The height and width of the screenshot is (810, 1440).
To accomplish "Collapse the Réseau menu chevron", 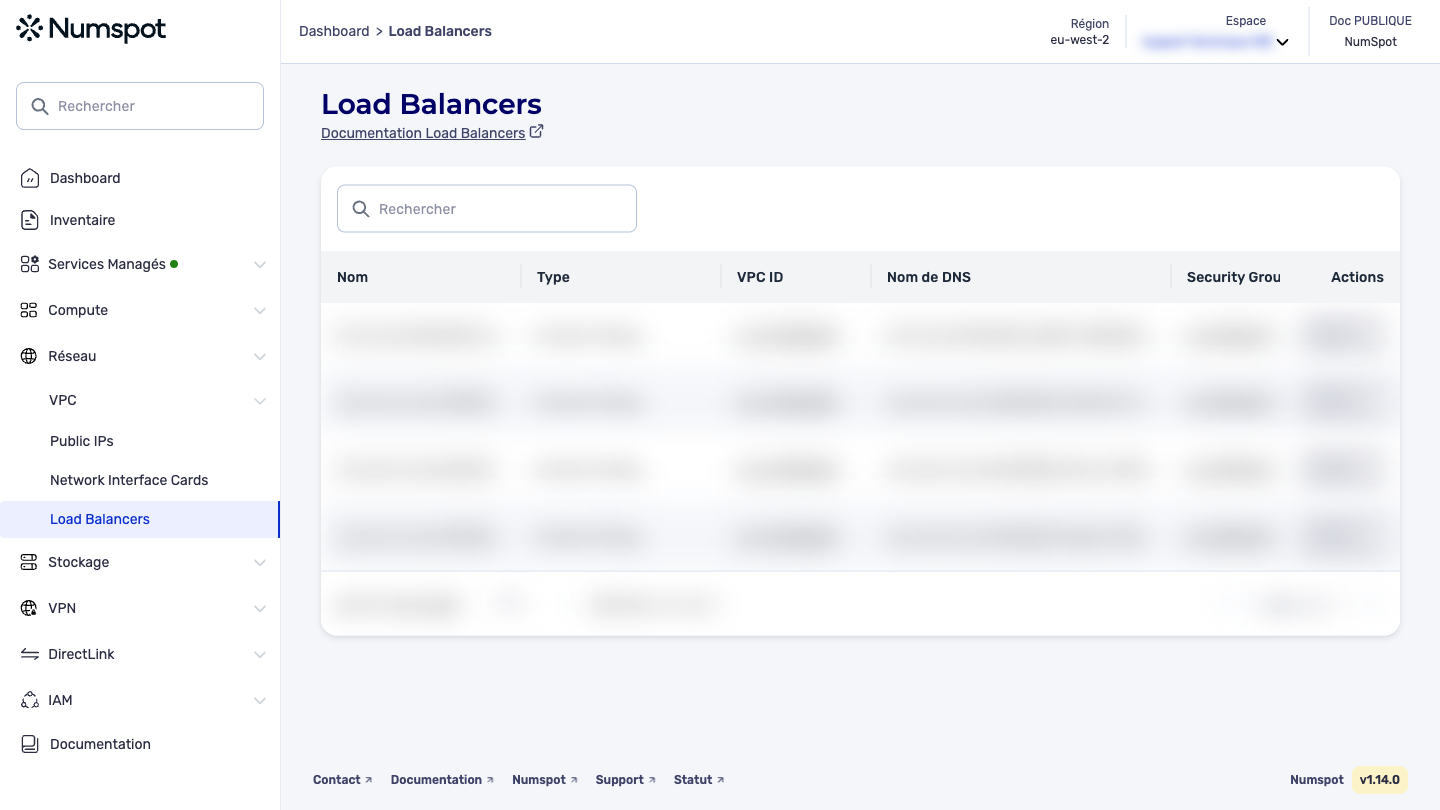I will point(260,357).
